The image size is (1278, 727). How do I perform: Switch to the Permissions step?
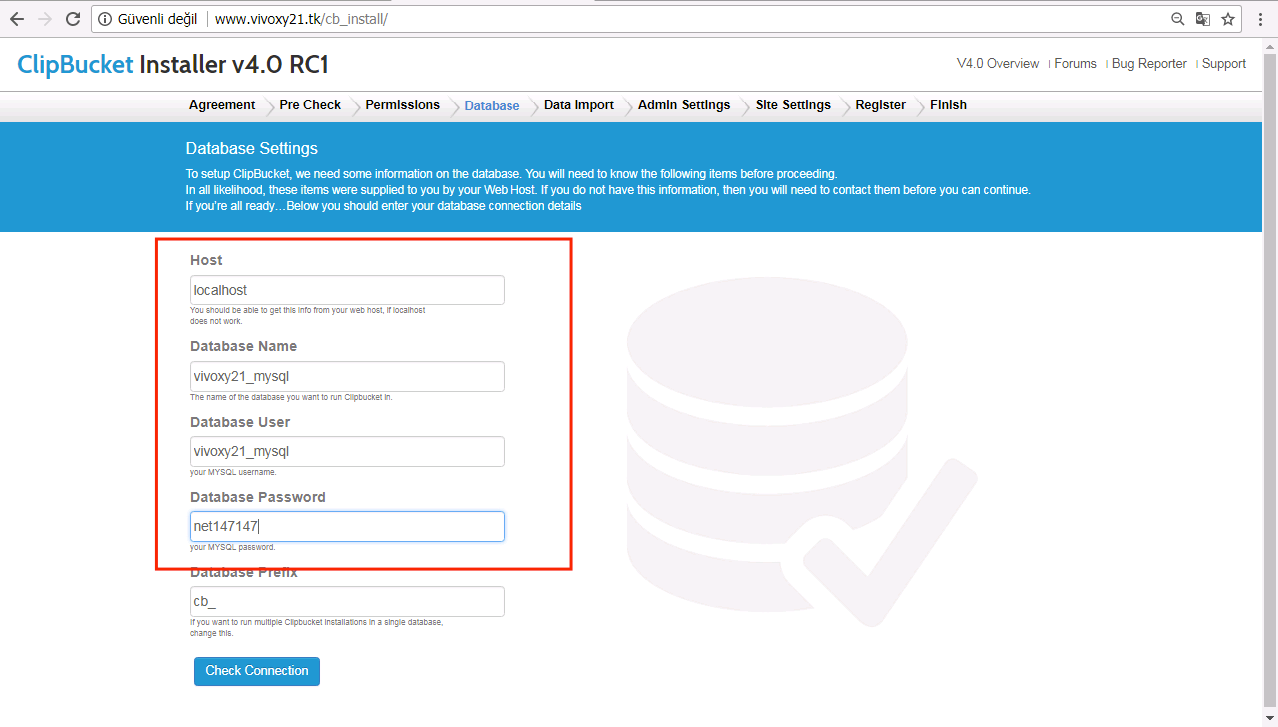[402, 105]
